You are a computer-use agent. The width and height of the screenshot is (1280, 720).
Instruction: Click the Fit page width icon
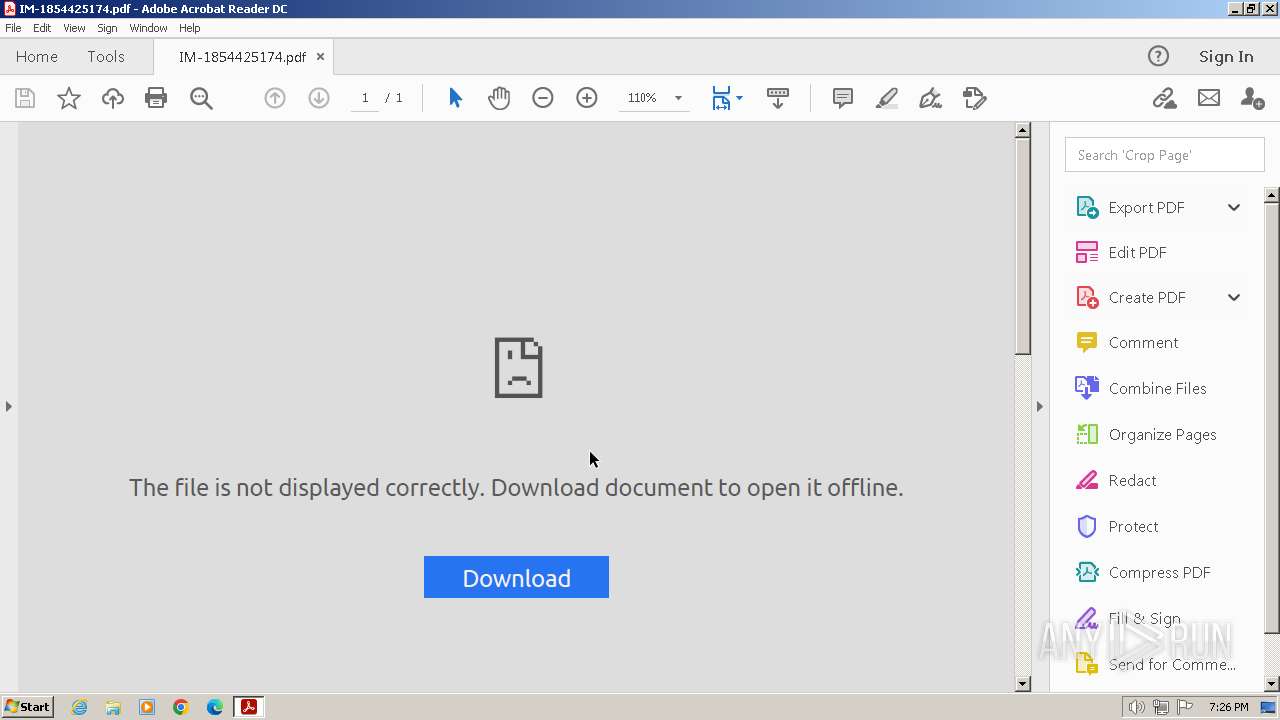(721, 98)
